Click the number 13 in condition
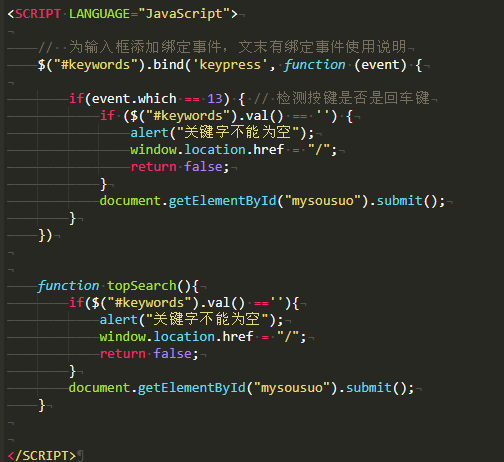 215,99
